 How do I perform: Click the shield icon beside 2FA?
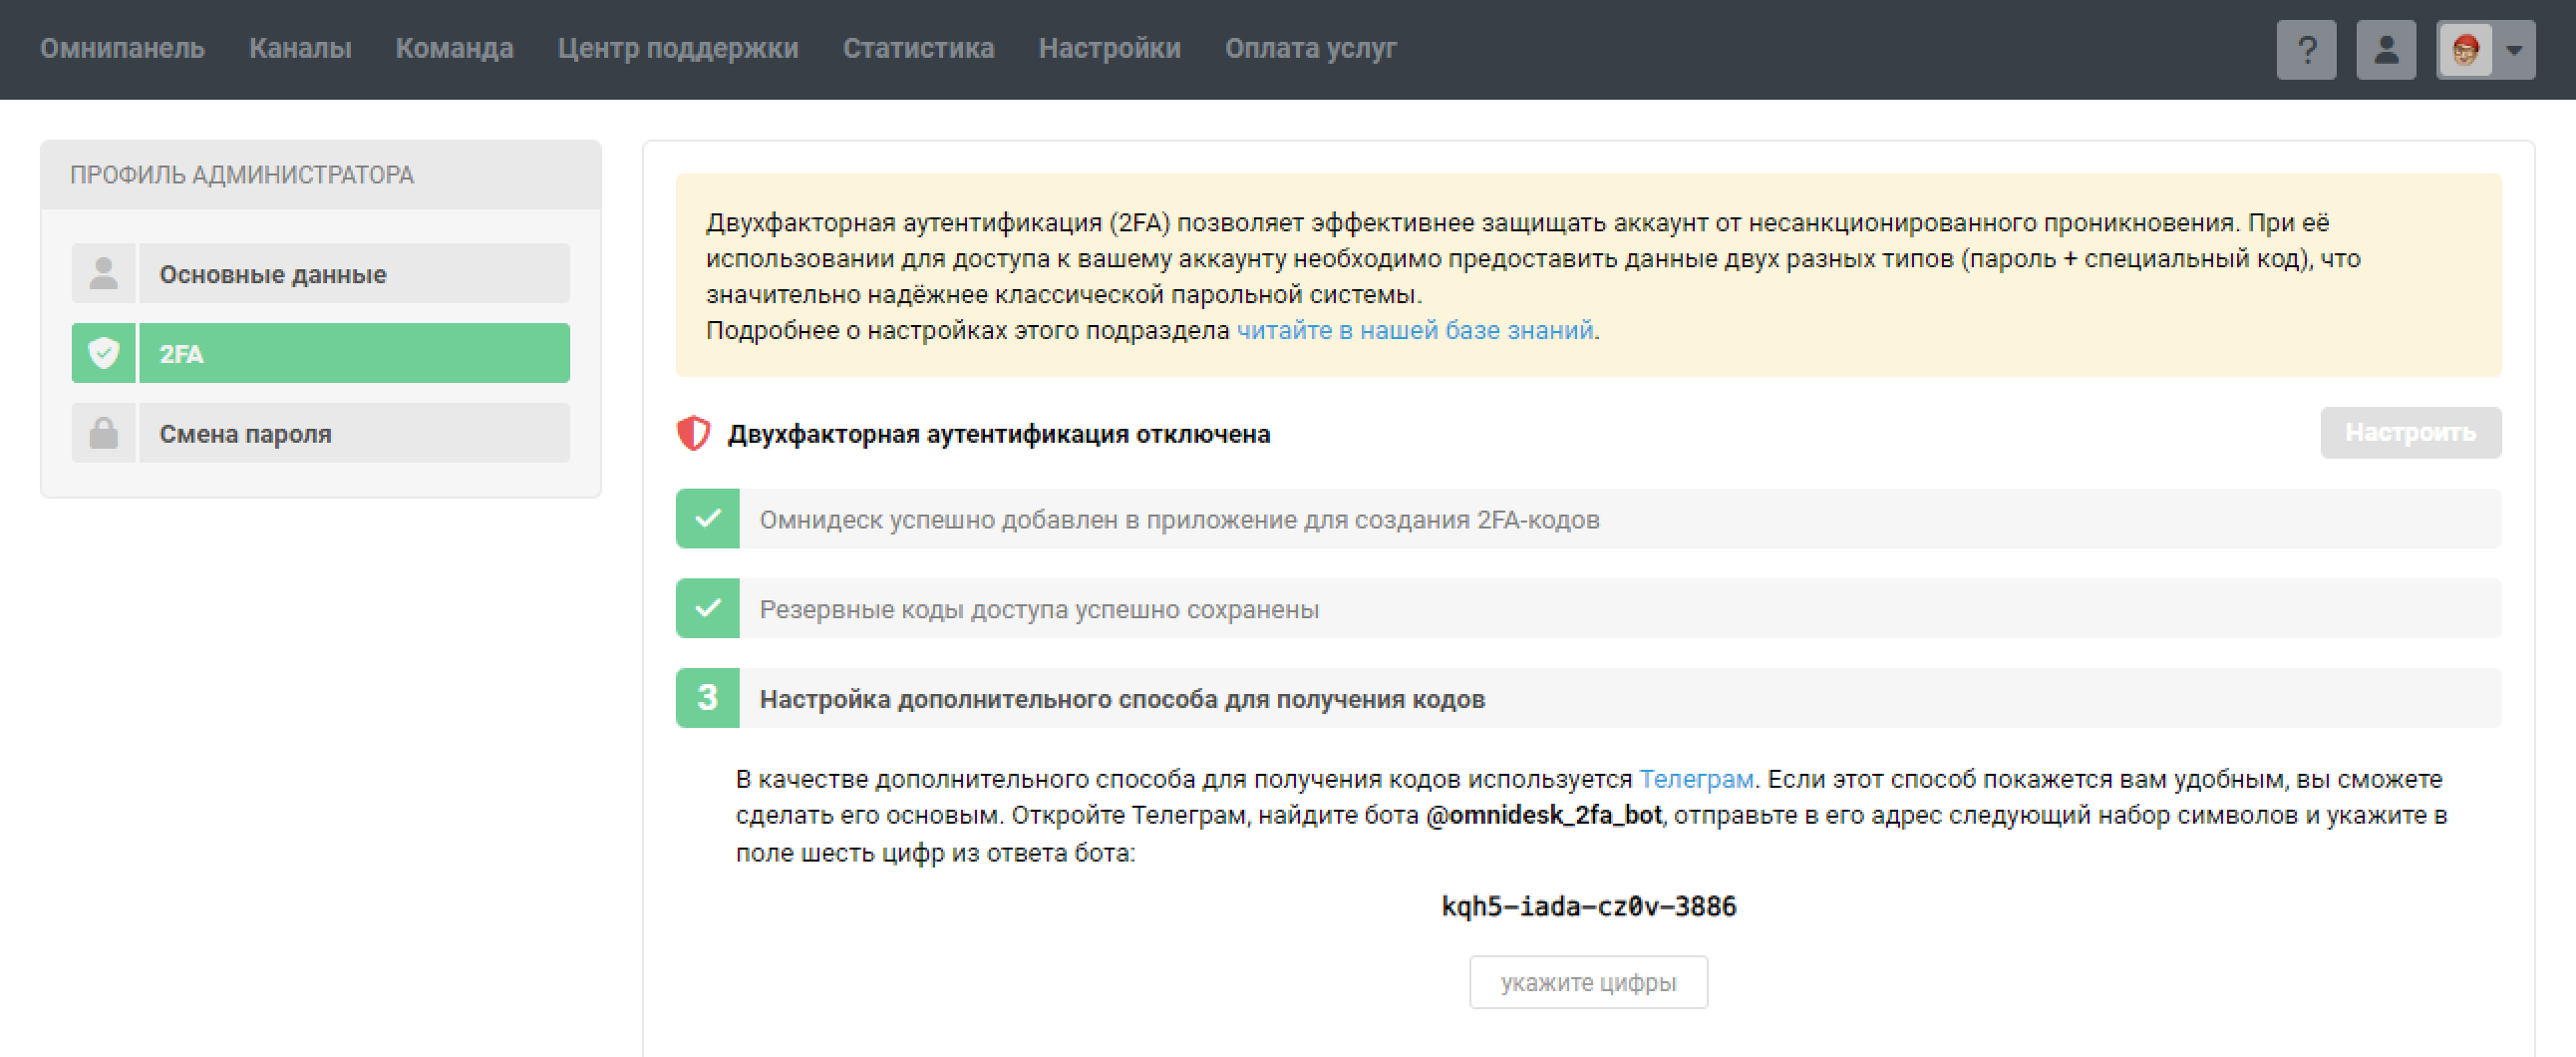[103, 353]
